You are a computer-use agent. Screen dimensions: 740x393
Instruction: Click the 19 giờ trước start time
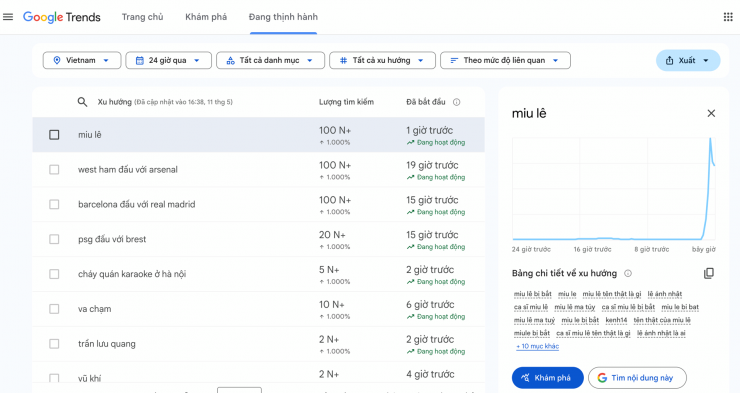coord(432,165)
